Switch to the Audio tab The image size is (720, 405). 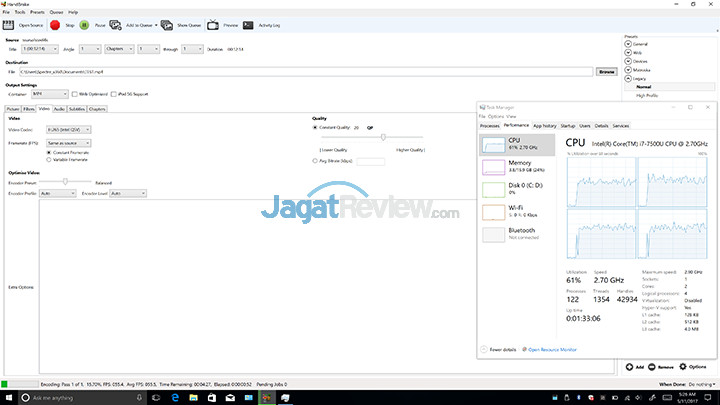(x=59, y=109)
